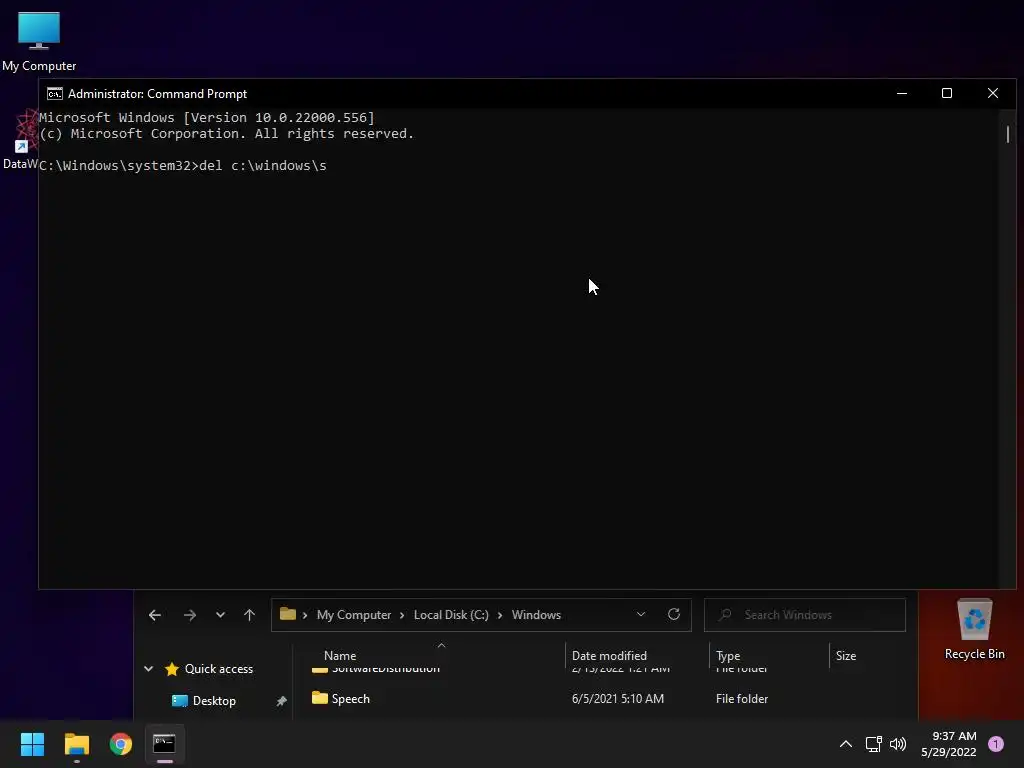Launch Google Chrome from the taskbar
Viewport: 1024px width, 768px height.
point(121,744)
